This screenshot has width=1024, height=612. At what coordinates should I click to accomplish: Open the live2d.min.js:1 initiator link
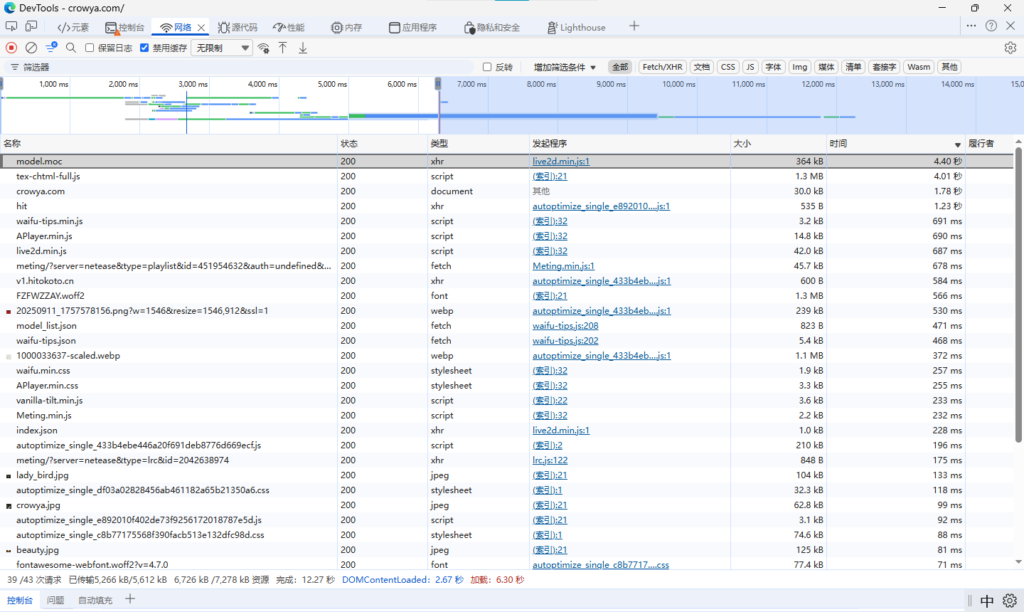coord(560,161)
